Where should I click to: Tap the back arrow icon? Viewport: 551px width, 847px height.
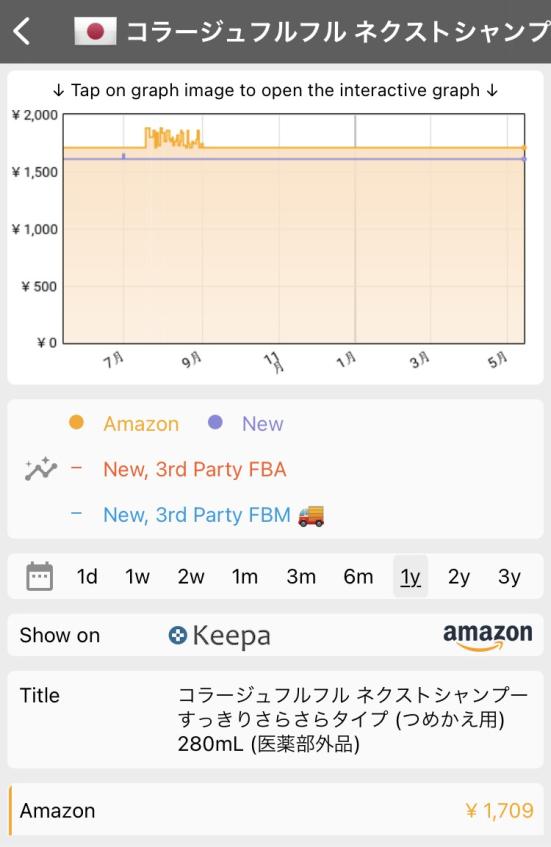[22, 31]
